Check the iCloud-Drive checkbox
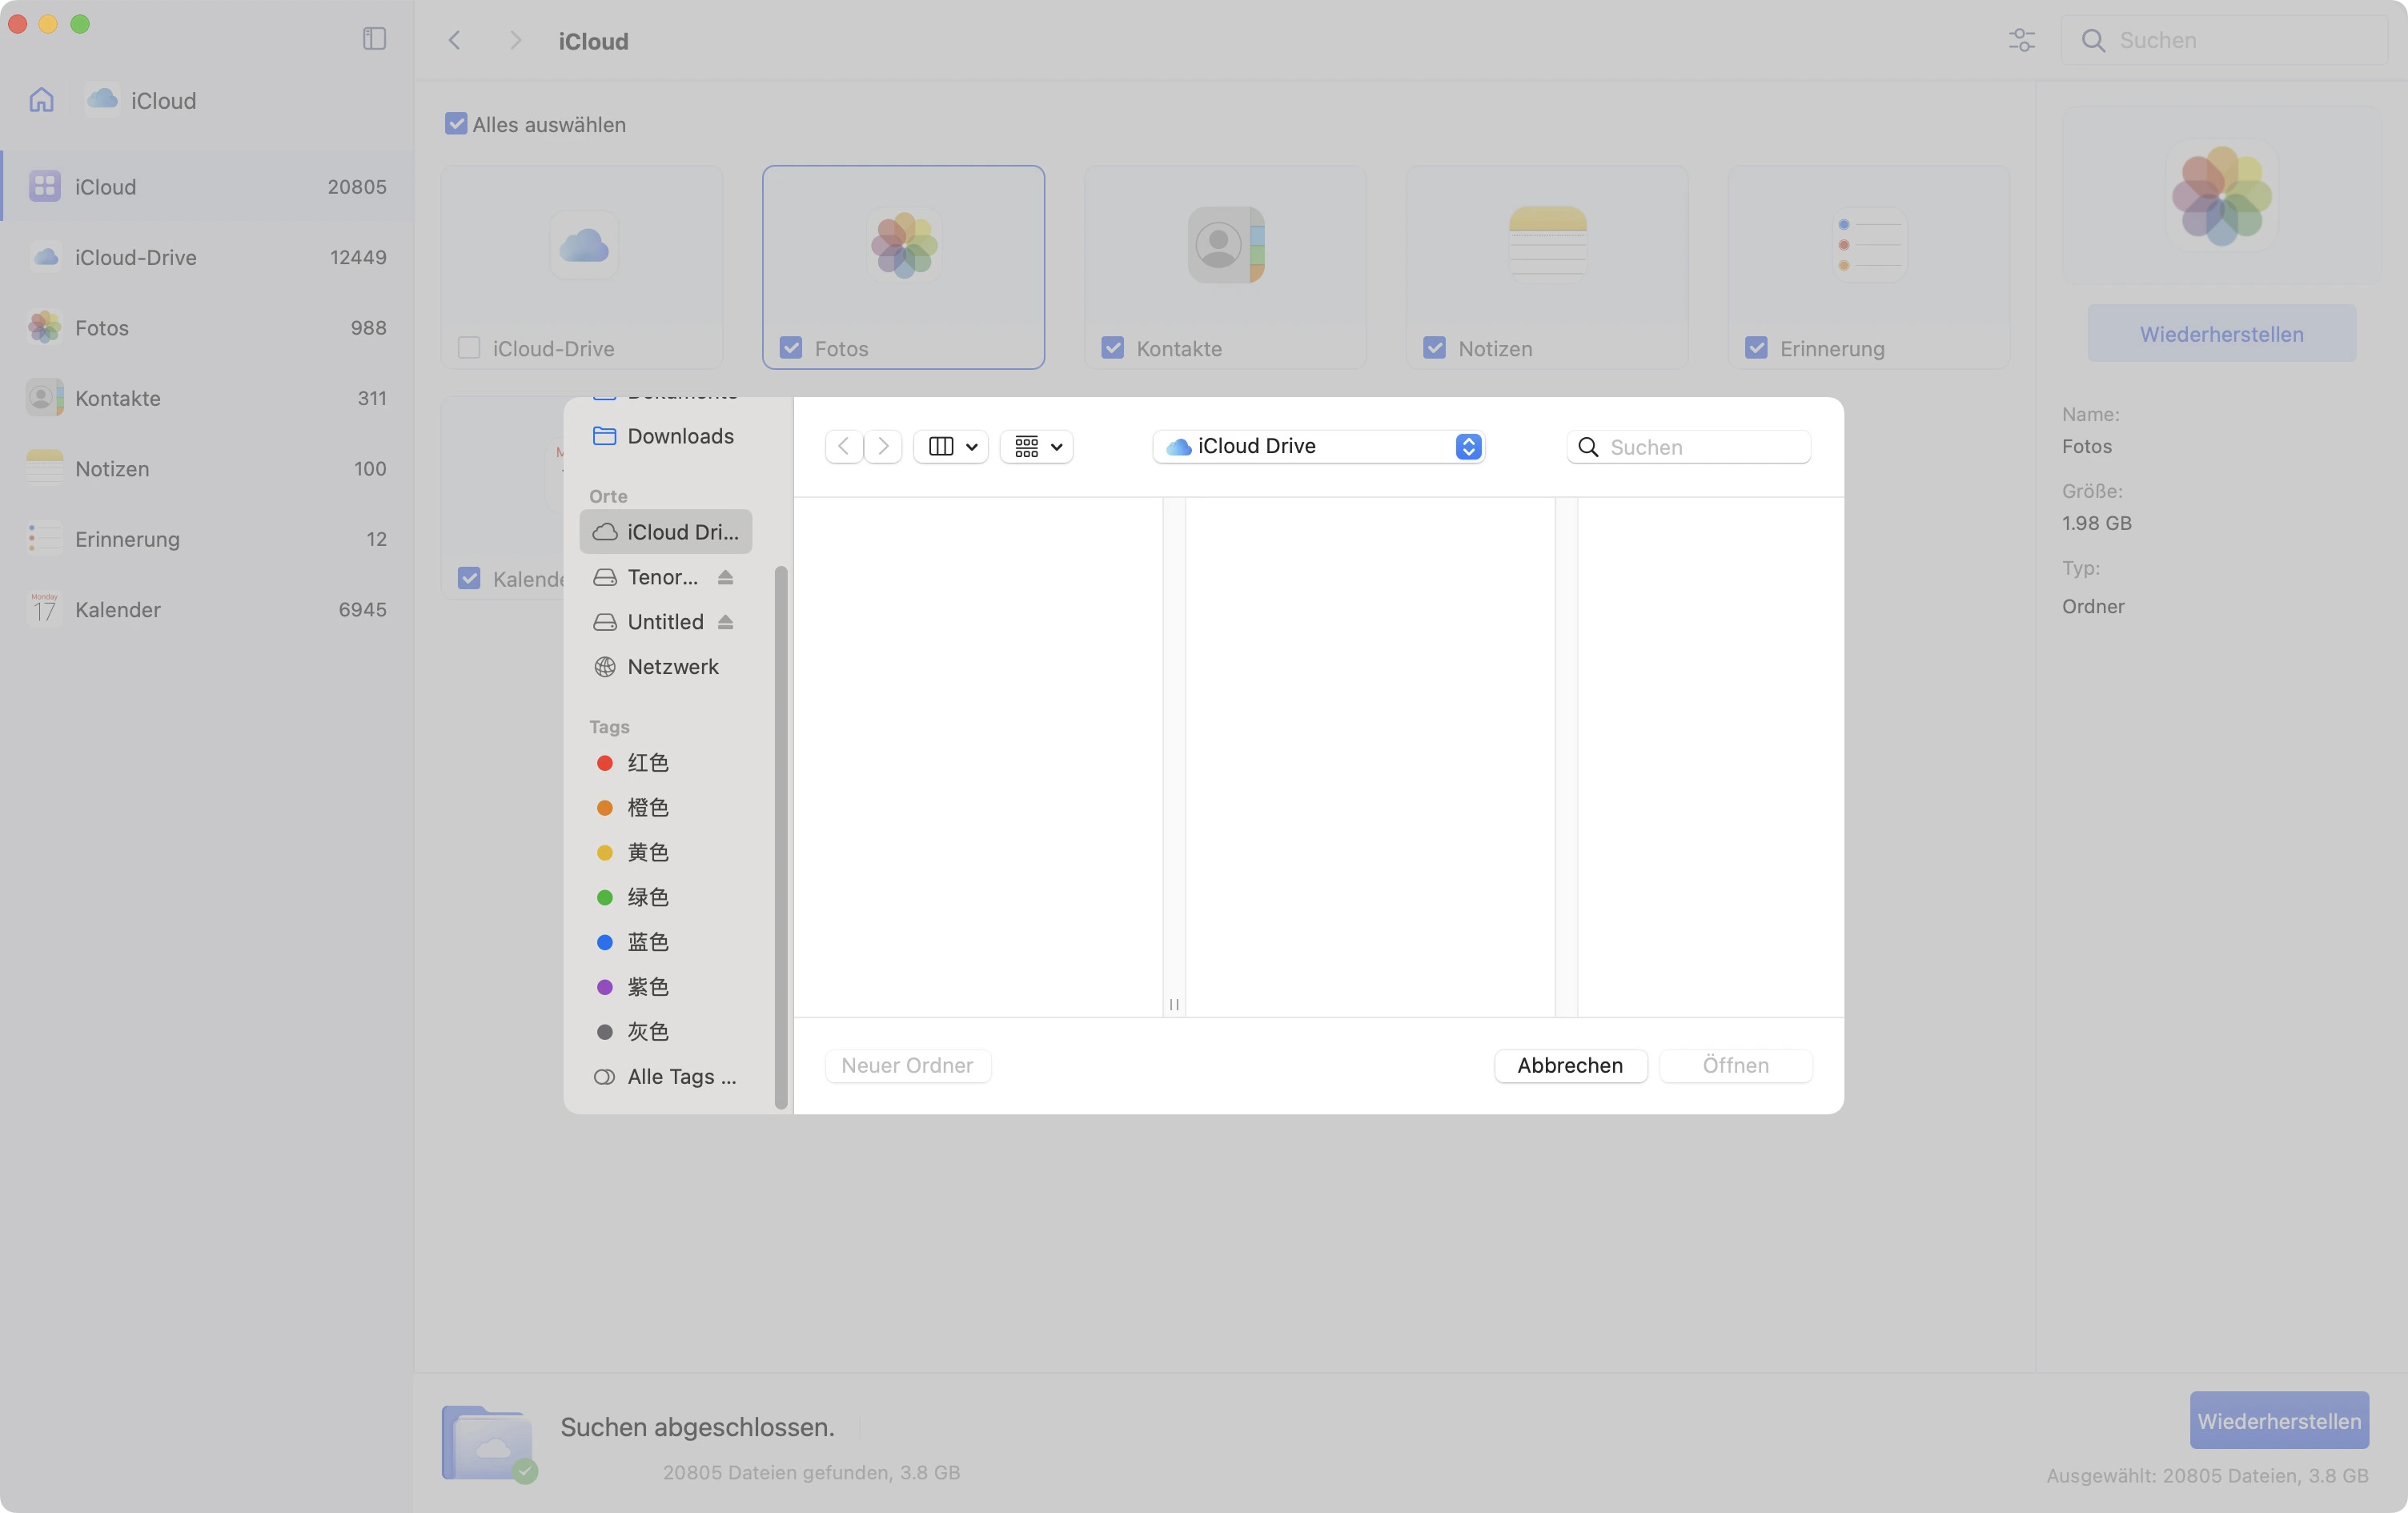The image size is (2408, 1513). coord(469,348)
